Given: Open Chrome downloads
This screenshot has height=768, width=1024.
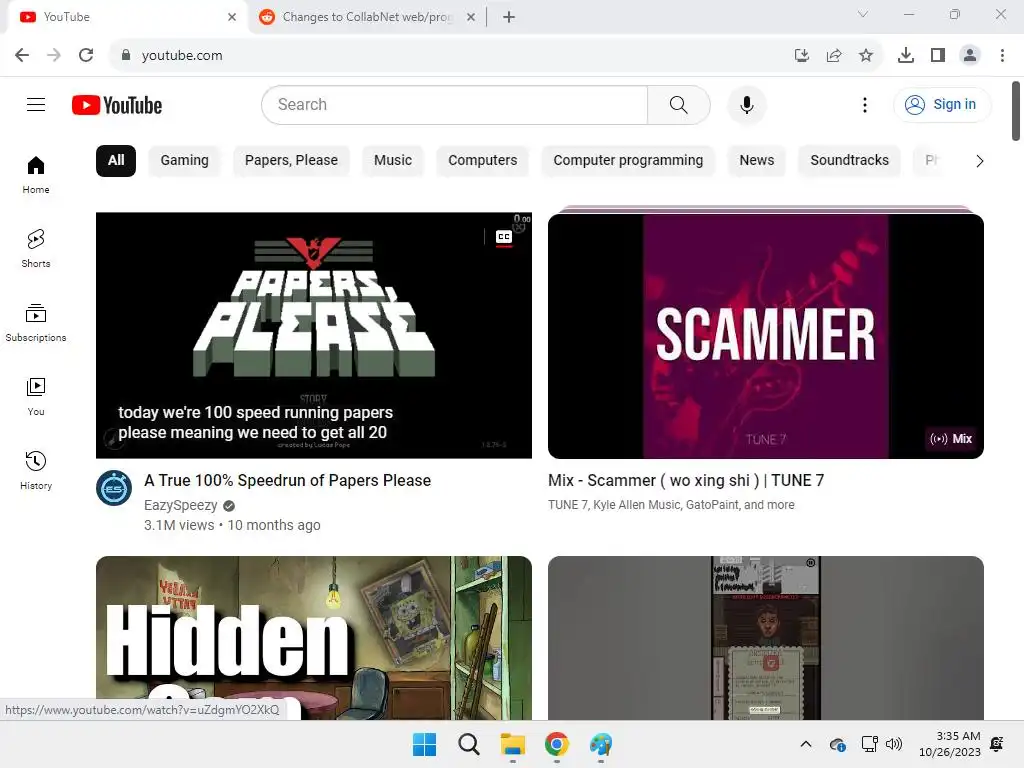Looking at the screenshot, I should (906, 55).
